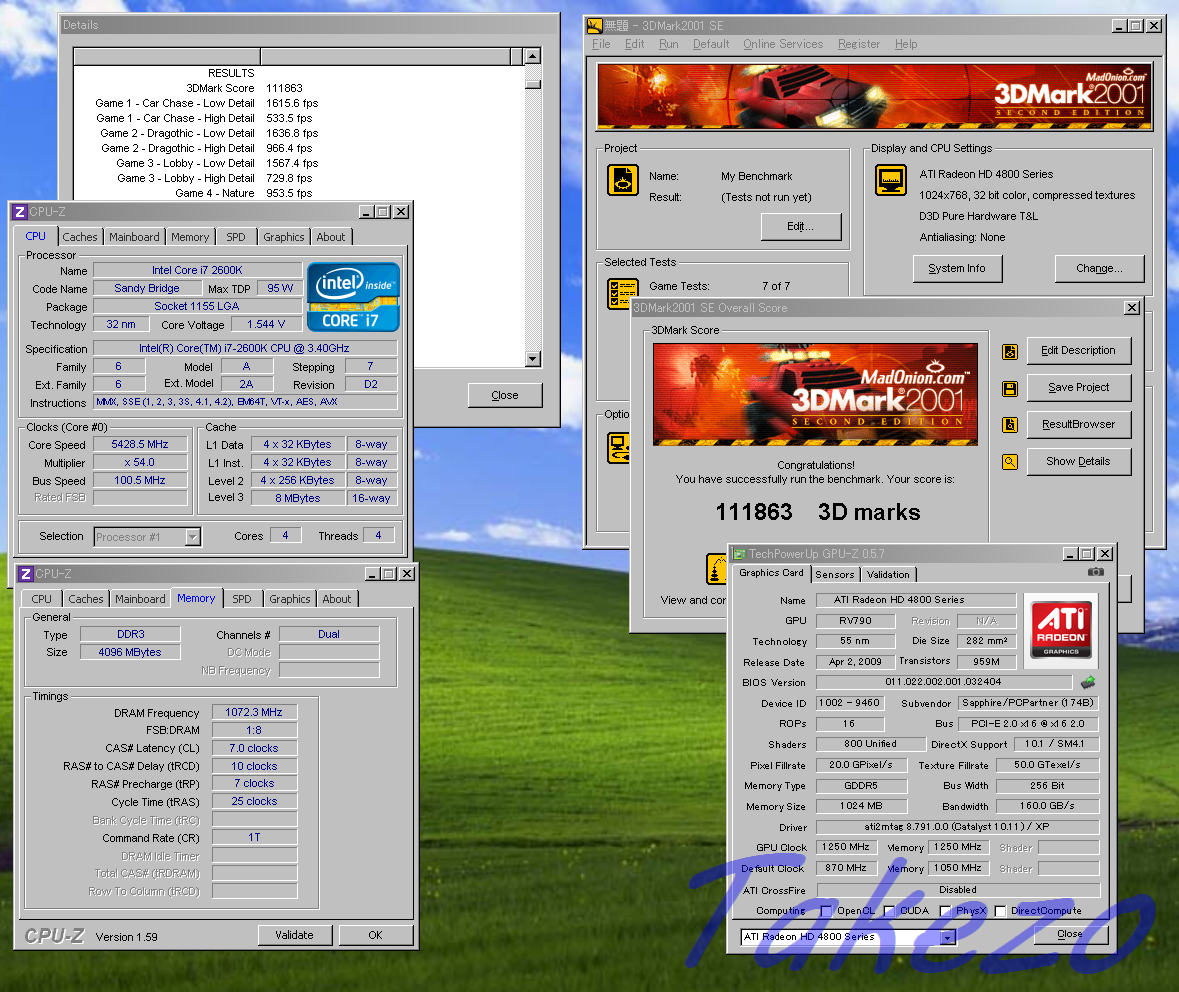This screenshot has height=992, width=1179.
Task: Open About tab in upper CPU-Z
Action: (x=331, y=237)
